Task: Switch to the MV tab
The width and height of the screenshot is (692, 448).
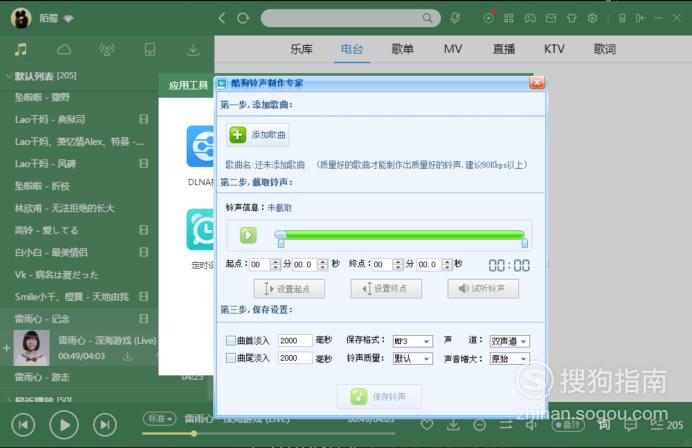Action: point(453,49)
